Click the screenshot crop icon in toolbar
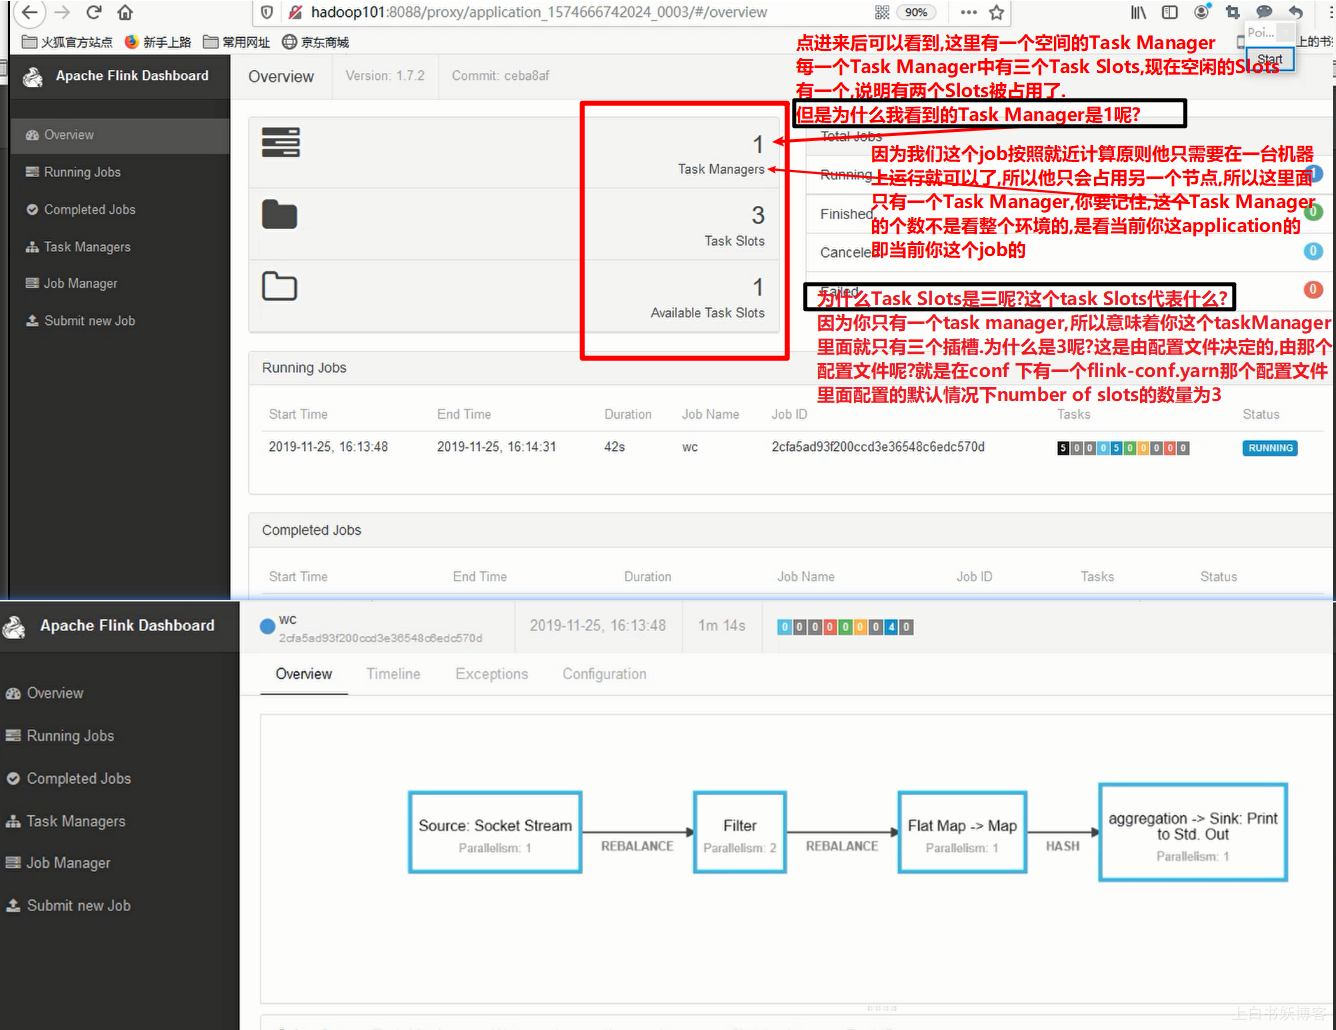 click(x=1233, y=12)
